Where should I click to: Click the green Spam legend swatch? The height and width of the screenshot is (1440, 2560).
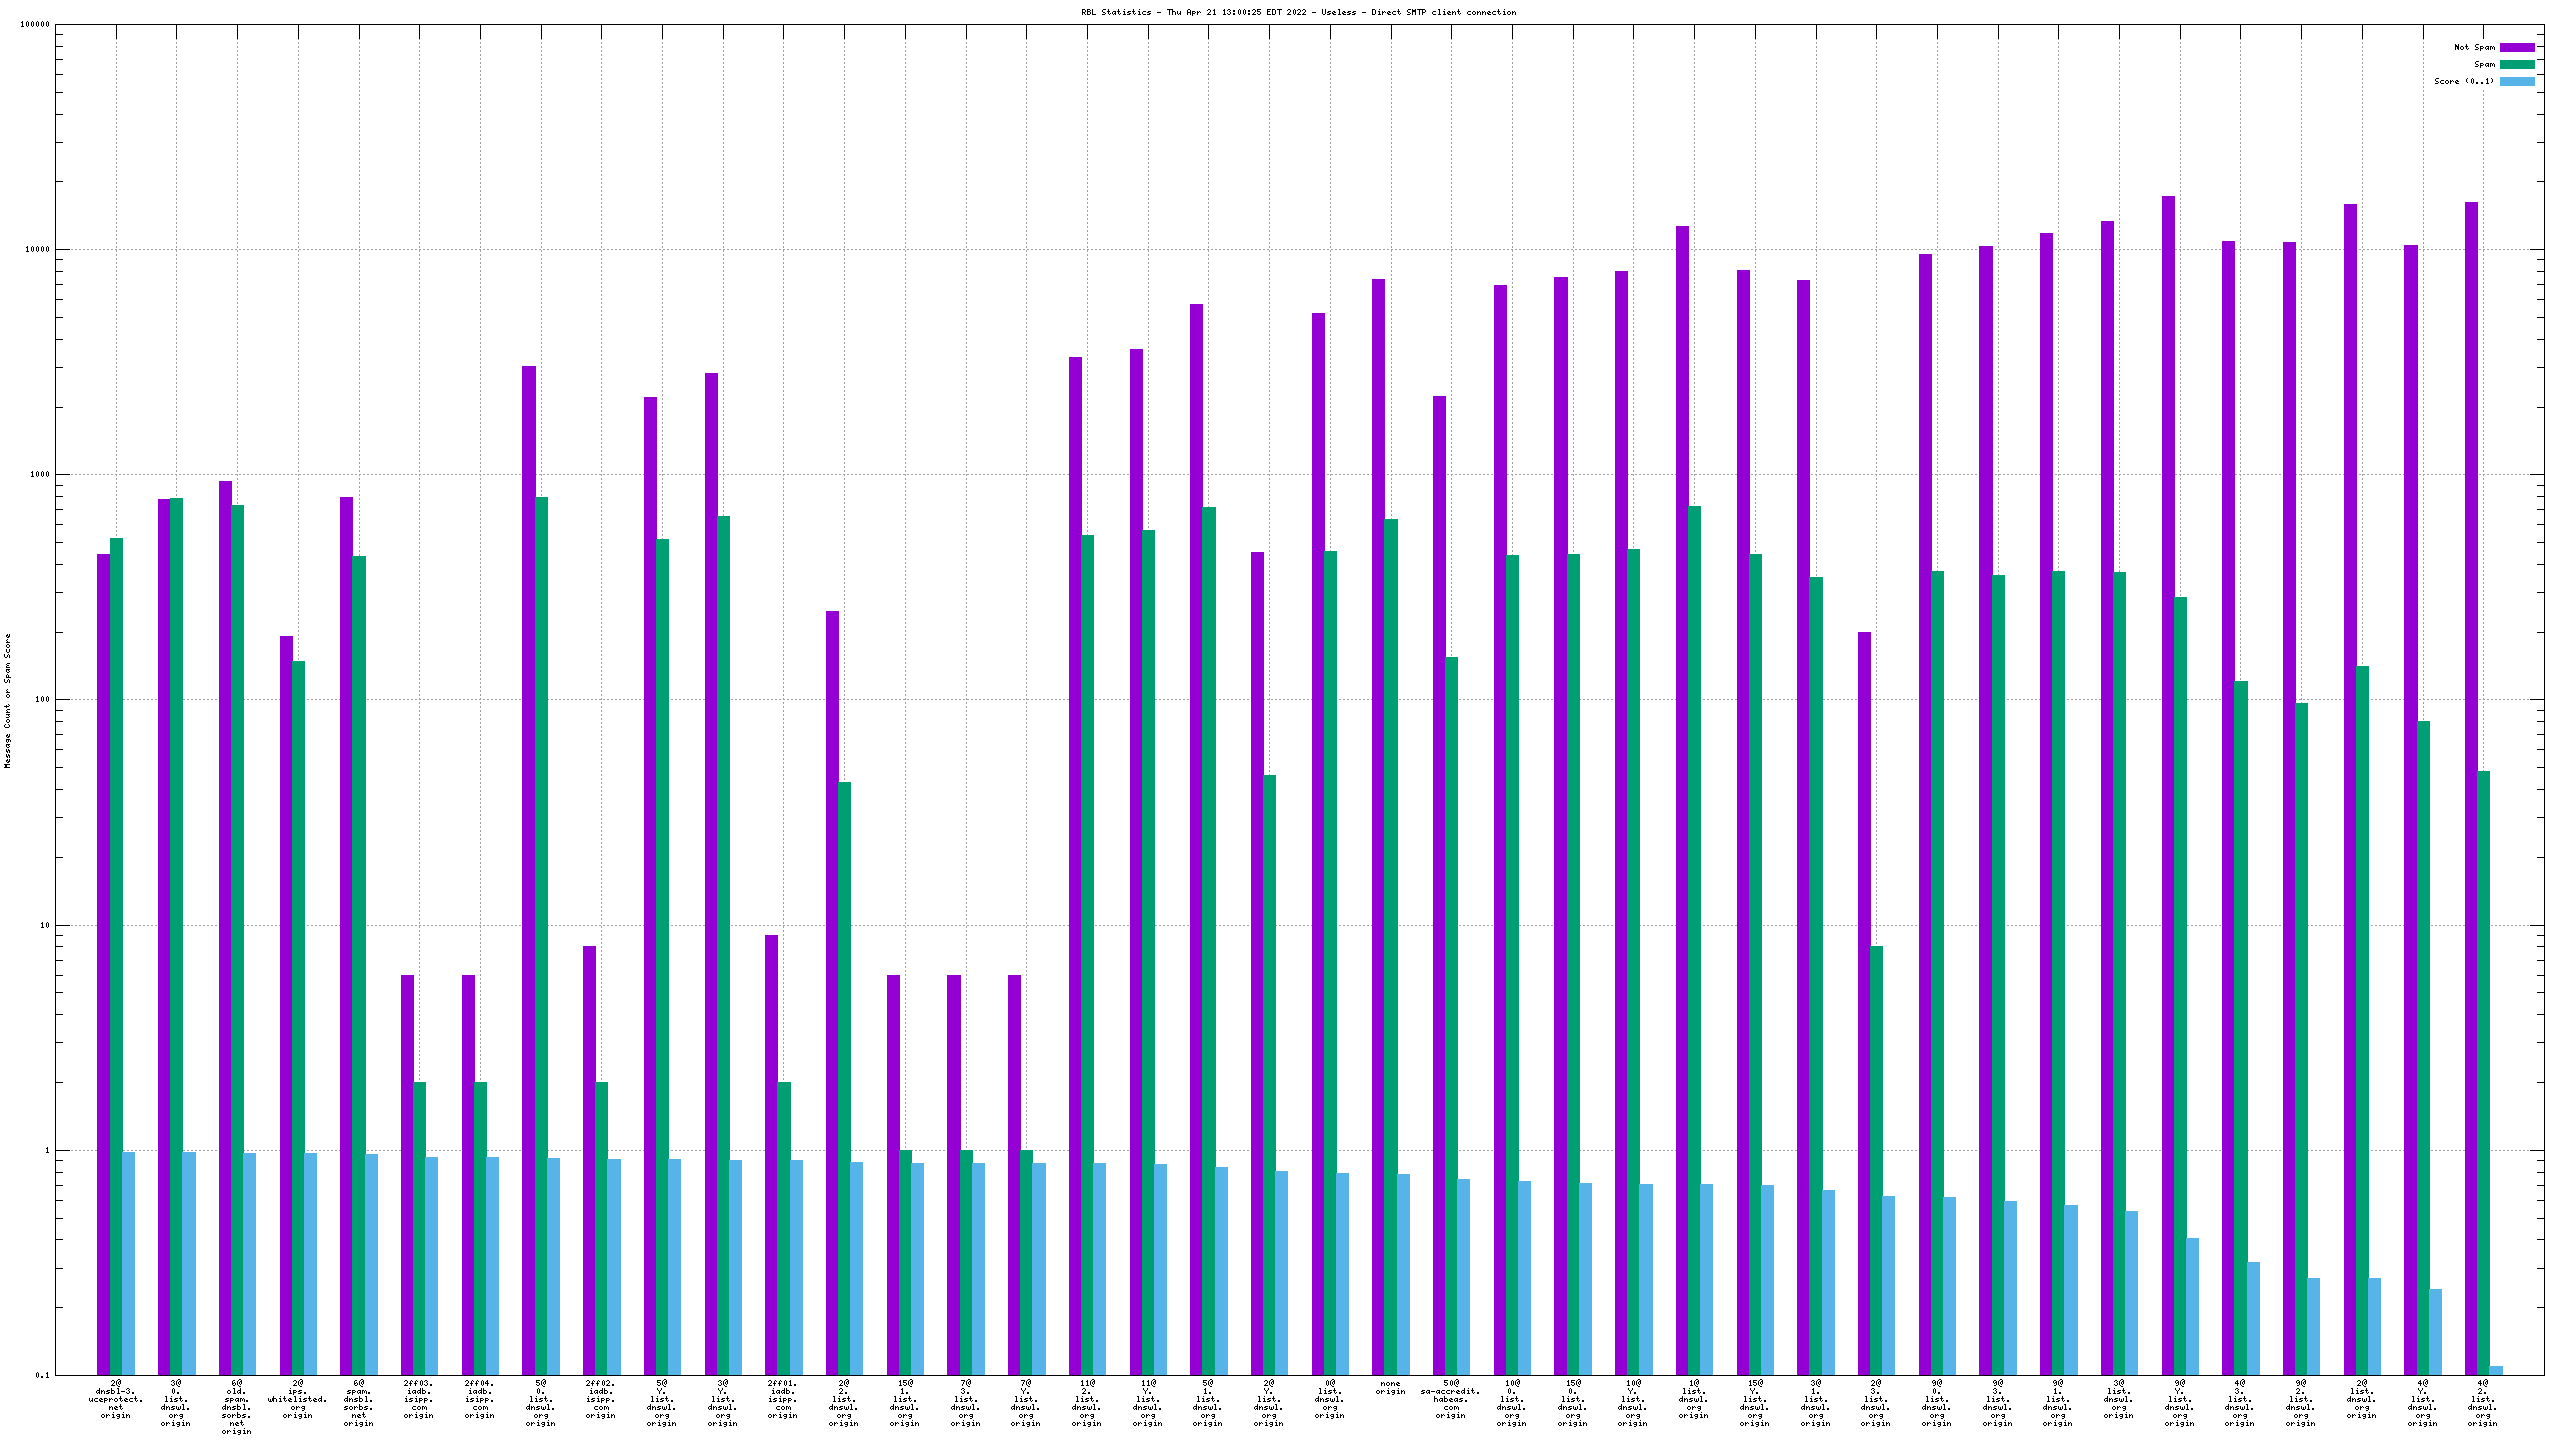tap(2517, 64)
